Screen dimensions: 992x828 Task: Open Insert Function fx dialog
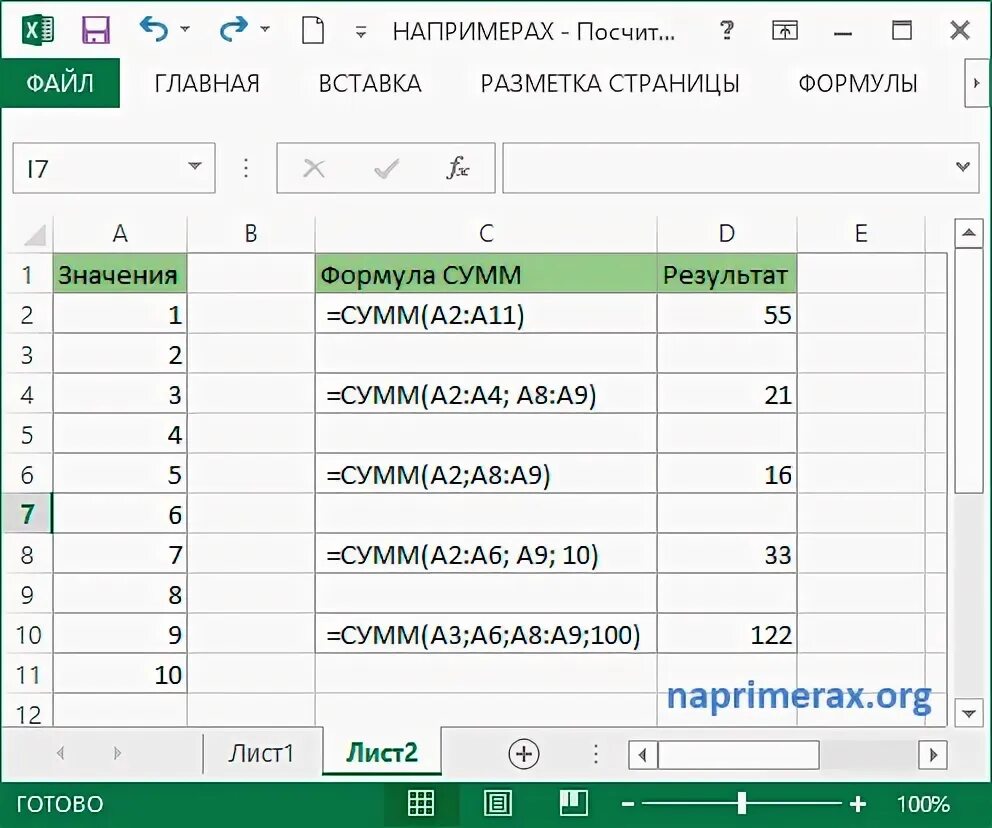(x=458, y=168)
